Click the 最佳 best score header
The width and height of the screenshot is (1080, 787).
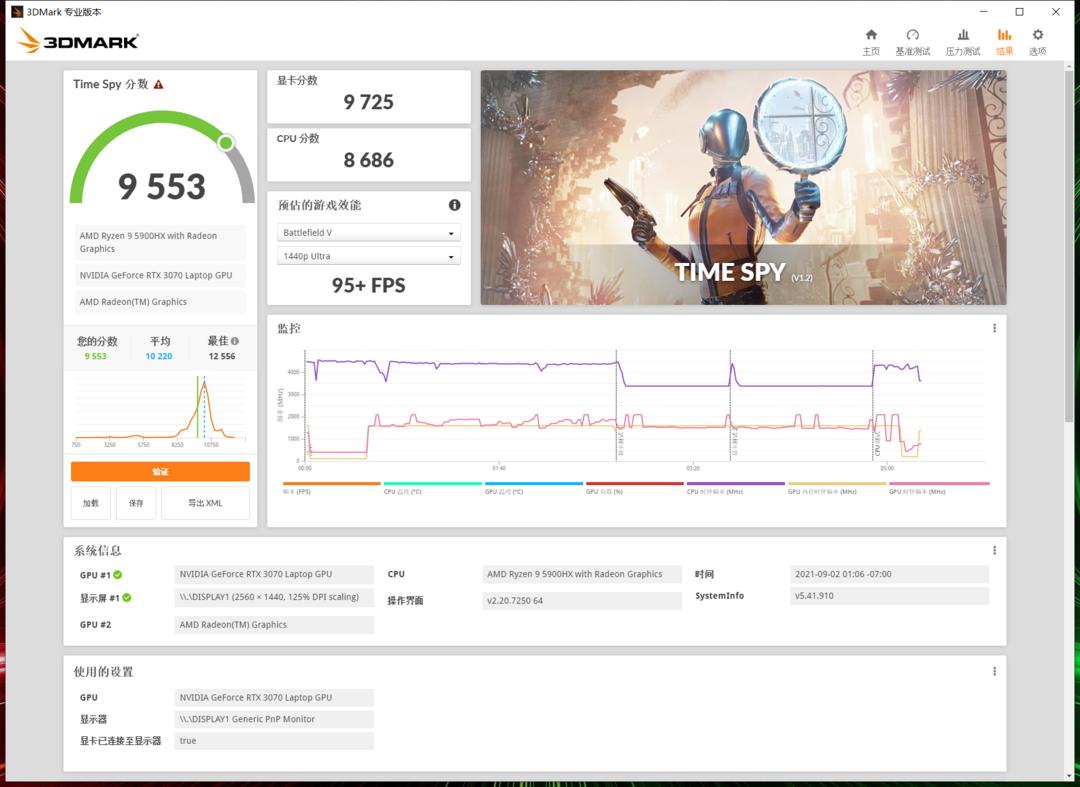click(x=221, y=340)
